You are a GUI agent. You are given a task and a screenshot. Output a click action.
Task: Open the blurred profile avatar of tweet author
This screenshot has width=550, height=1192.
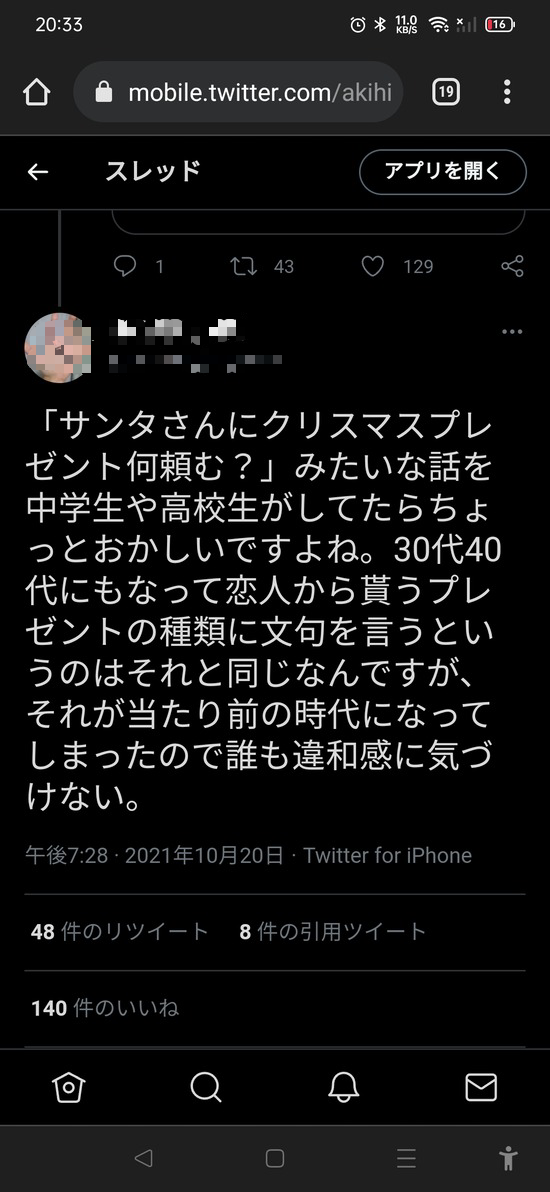(59, 347)
